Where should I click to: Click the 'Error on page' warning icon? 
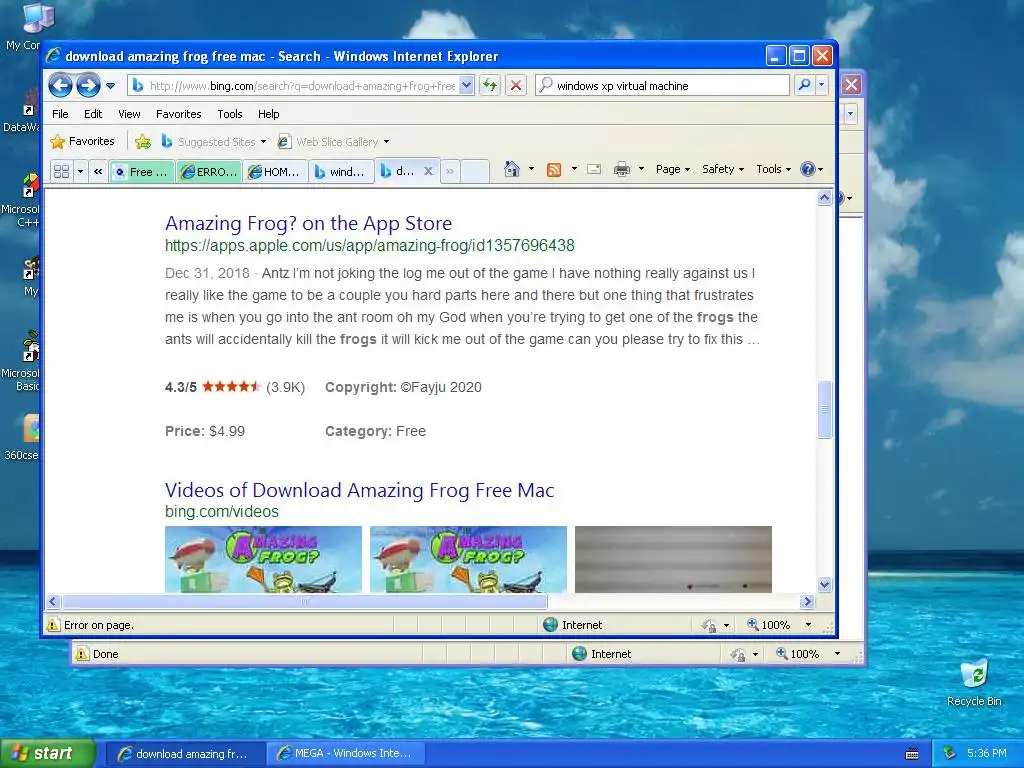click(x=53, y=625)
